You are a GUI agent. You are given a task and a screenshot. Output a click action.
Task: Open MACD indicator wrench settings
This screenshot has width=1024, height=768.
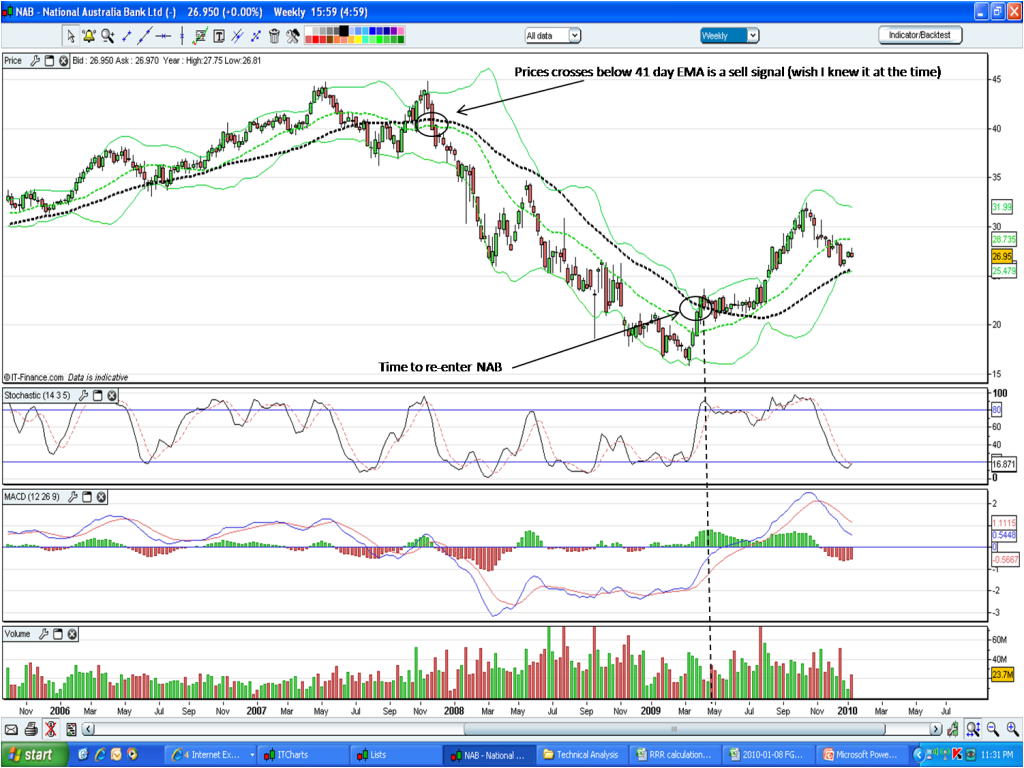pyautogui.click(x=72, y=498)
